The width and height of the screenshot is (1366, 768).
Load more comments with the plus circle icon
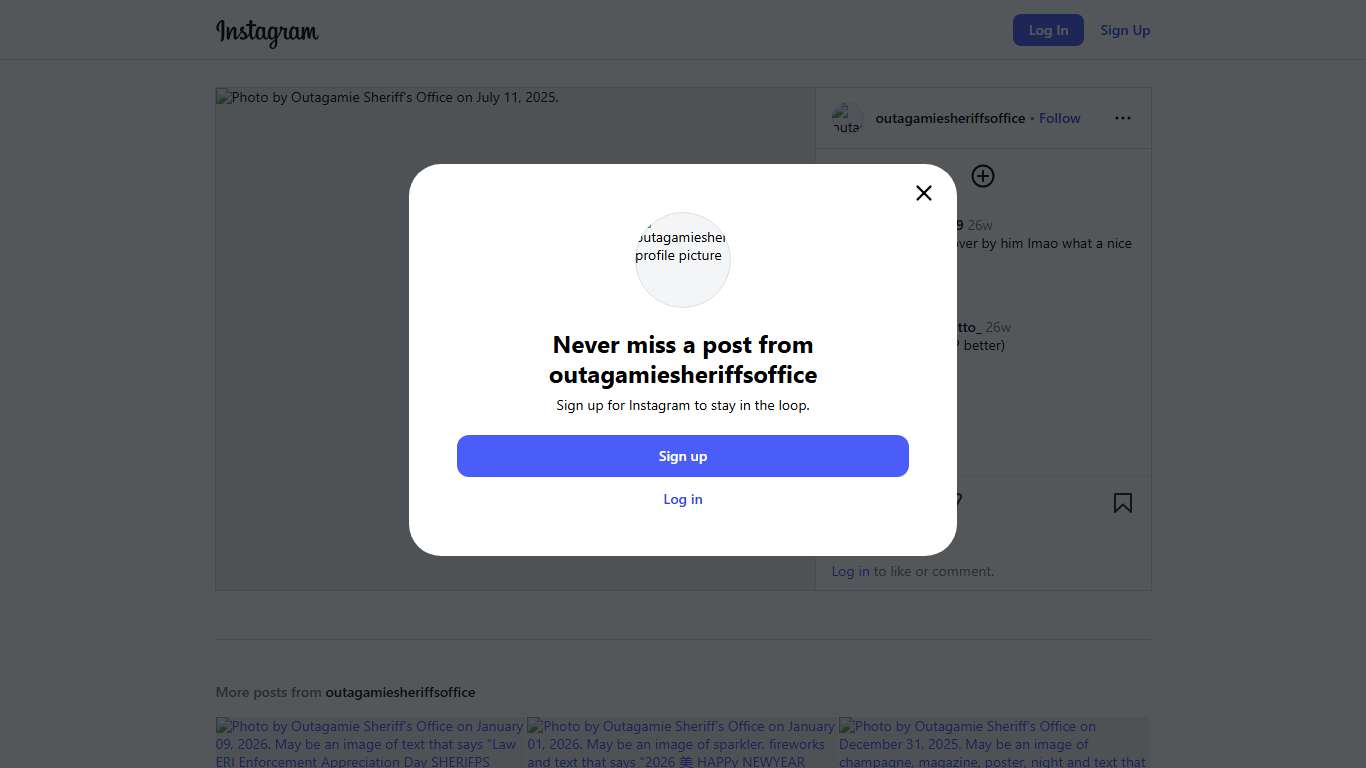pyautogui.click(x=983, y=176)
